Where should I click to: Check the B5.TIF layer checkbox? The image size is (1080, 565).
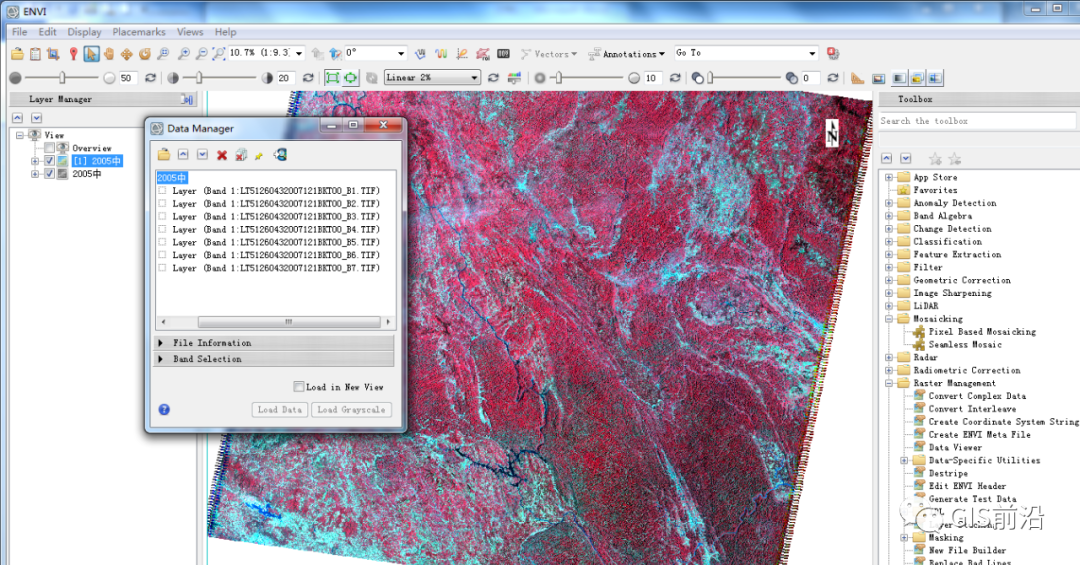[x=163, y=243]
